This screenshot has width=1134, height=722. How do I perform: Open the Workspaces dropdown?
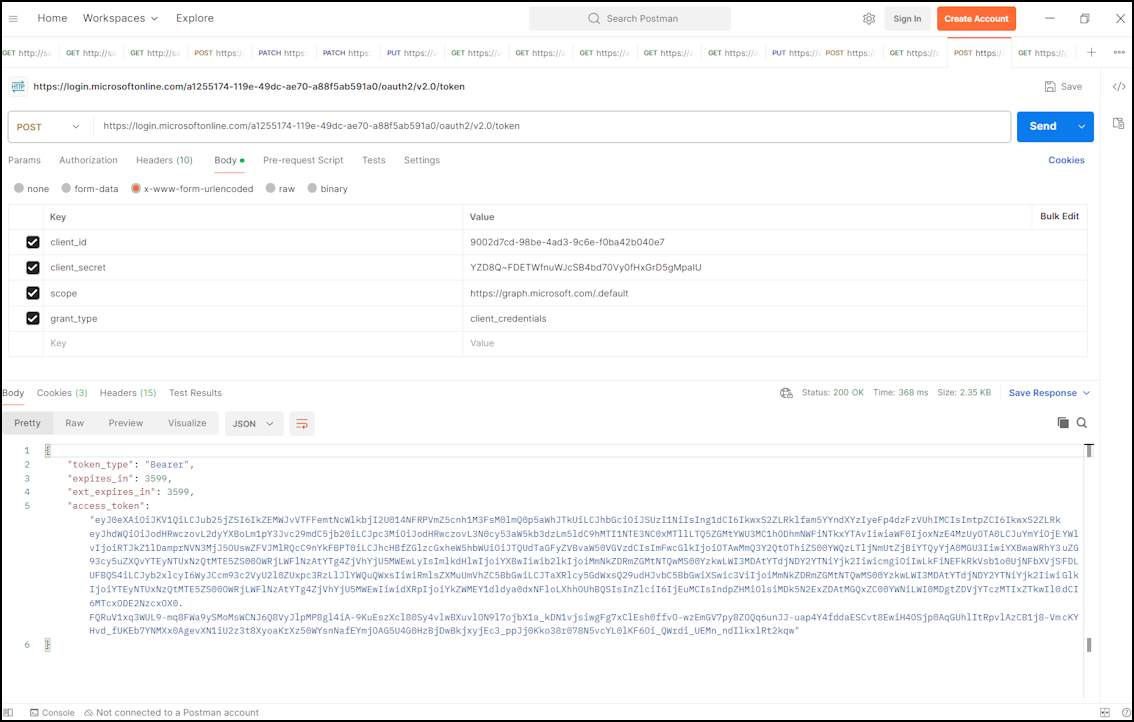click(120, 18)
